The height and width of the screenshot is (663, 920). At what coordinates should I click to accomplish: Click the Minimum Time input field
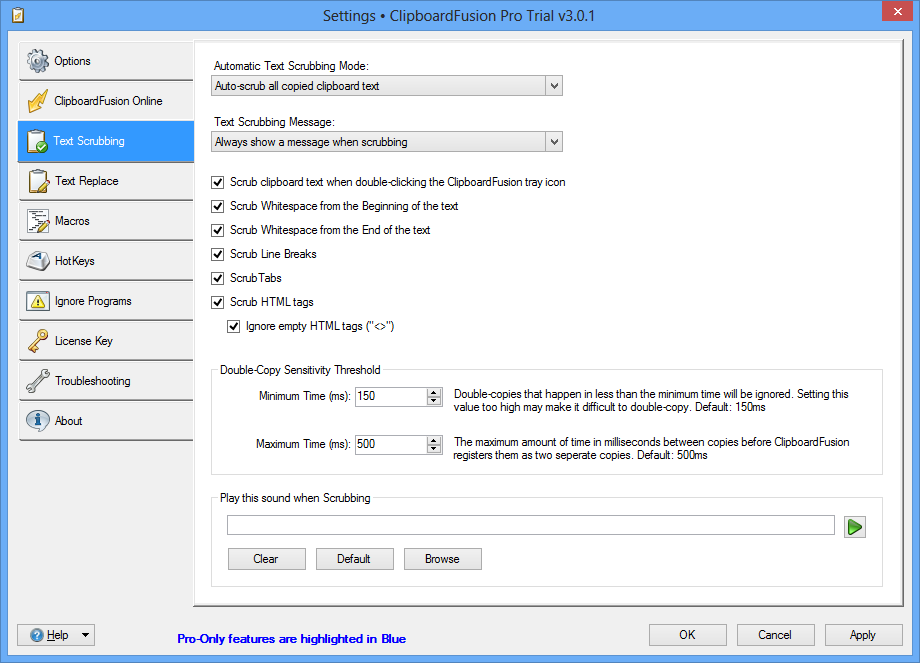pyautogui.click(x=391, y=397)
